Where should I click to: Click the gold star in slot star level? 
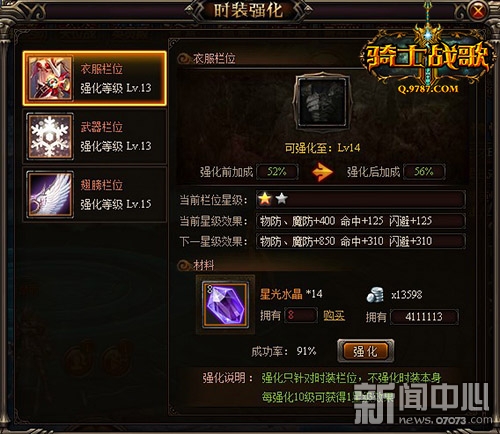(265, 199)
